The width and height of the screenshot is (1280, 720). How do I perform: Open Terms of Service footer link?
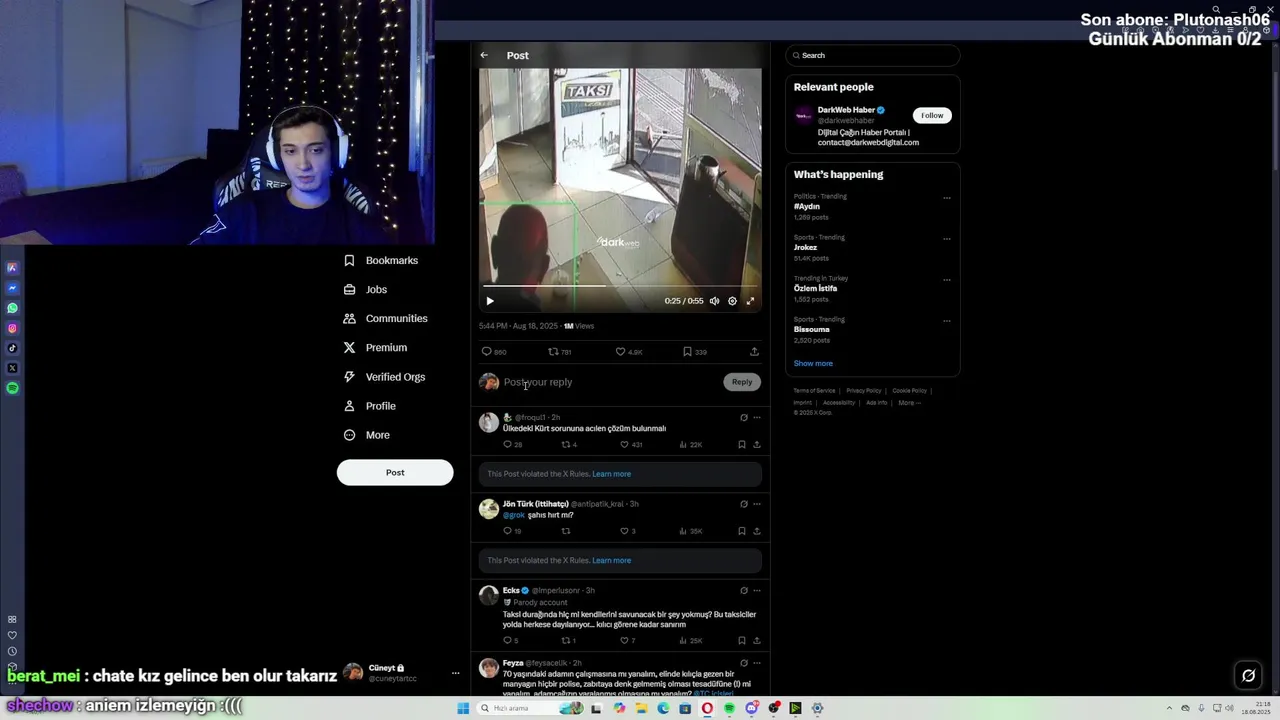point(814,391)
